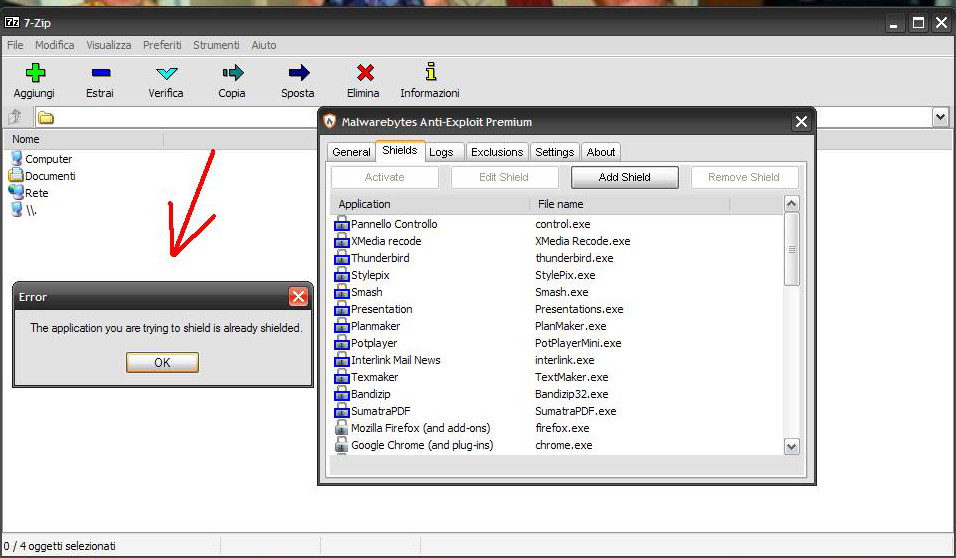Click the Elimina red X icon

365,73
